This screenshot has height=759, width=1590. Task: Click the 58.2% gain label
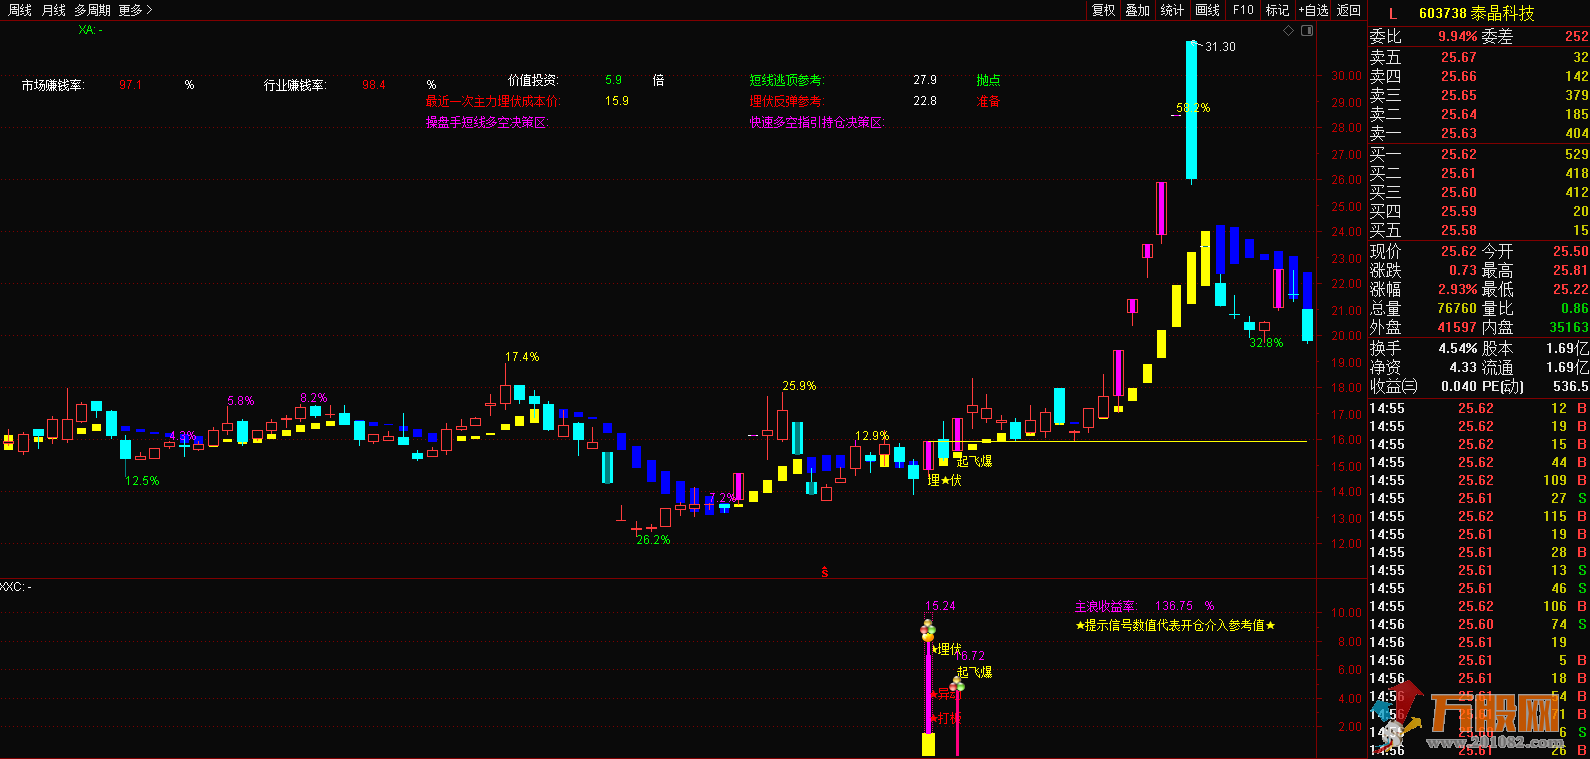1193,108
